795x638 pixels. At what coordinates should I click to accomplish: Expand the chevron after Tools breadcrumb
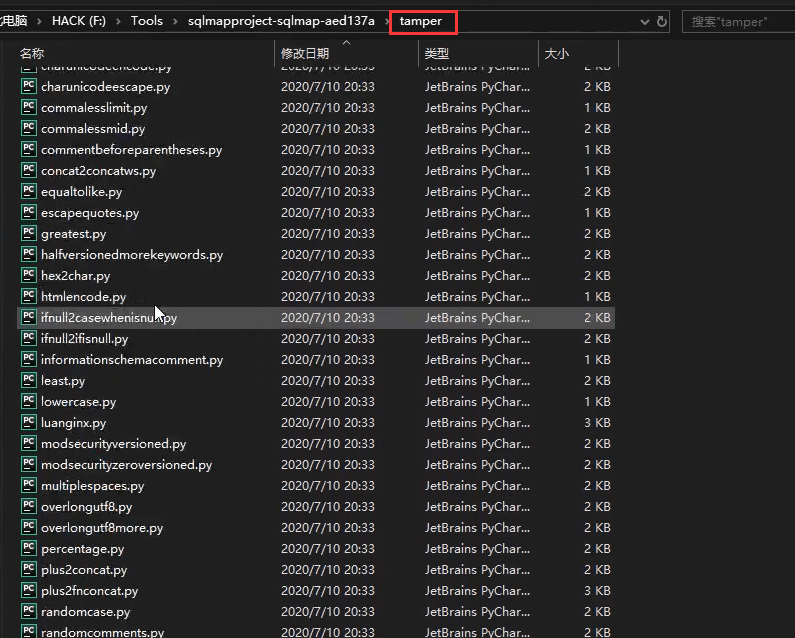[x=175, y=21]
